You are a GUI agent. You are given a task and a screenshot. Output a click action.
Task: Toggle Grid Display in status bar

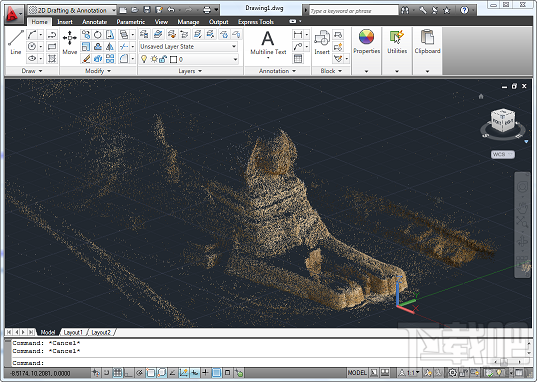click(x=117, y=372)
